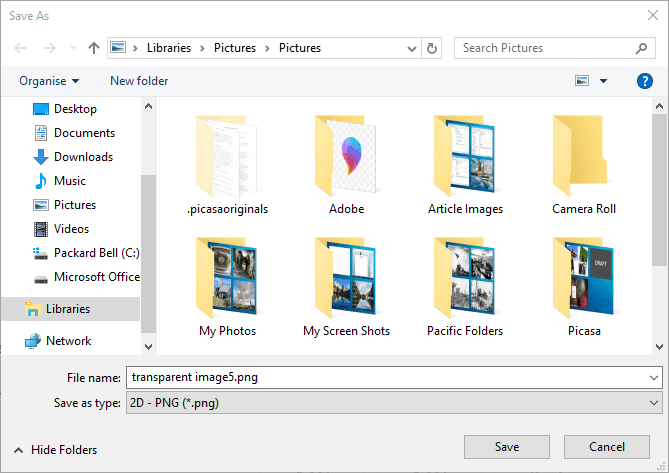The image size is (669, 473).
Task: Open the Help question mark icon
Action: pos(645,81)
